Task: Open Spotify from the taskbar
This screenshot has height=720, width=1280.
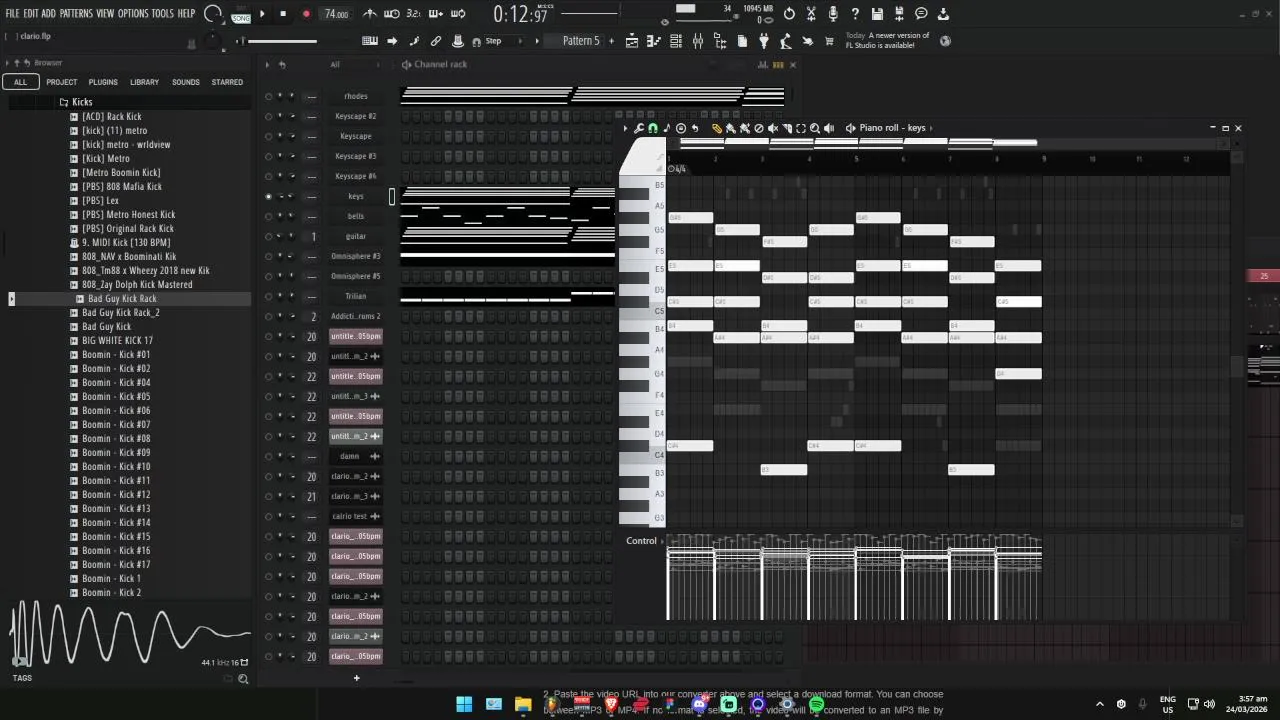Action: 816,704
